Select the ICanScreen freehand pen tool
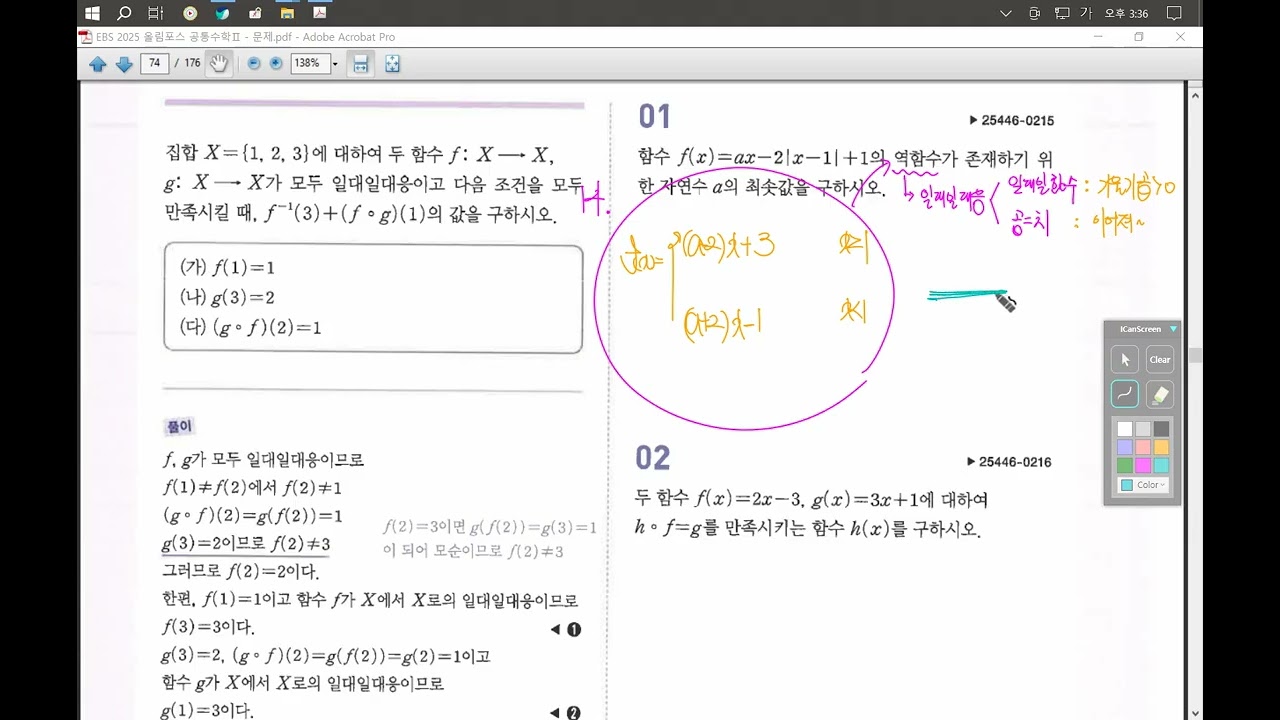The height and width of the screenshot is (720, 1280). click(x=1125, y=394)
